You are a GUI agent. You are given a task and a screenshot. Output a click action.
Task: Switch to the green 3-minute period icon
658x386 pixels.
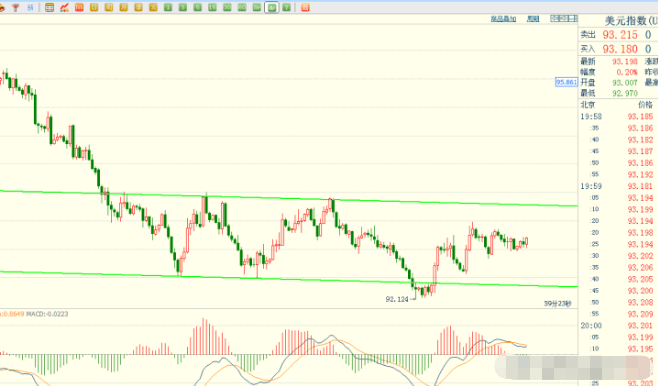[183, 7]
